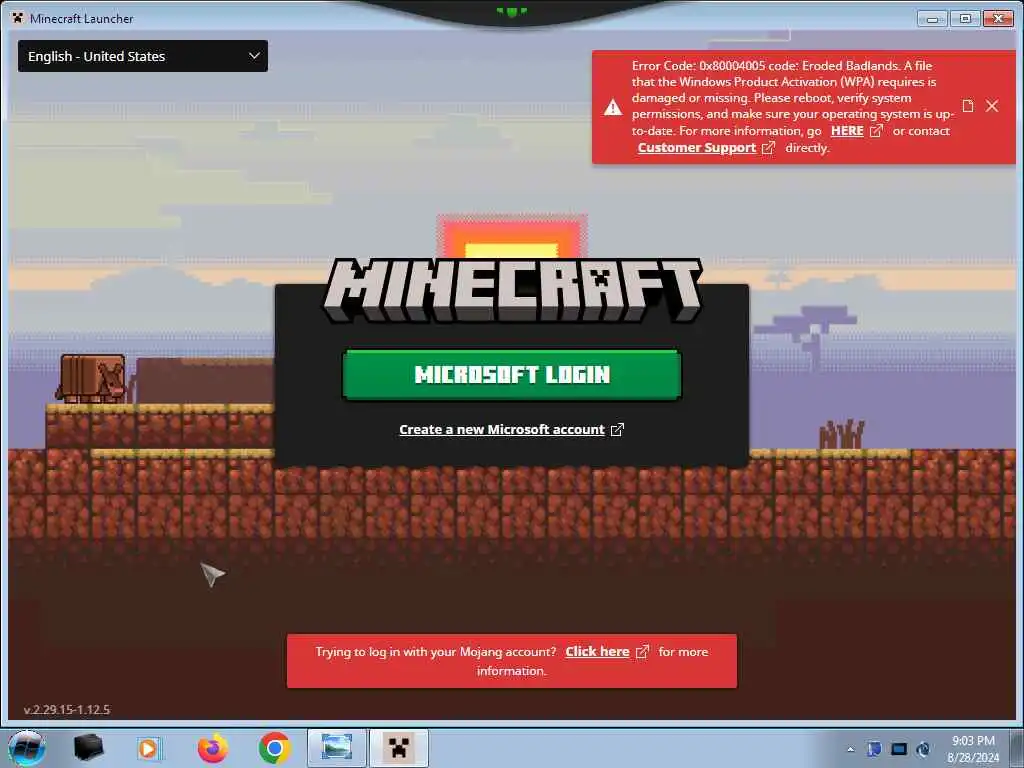
Task: Switch to the picture viewer taskbar item
Action: tap(336, 748)
